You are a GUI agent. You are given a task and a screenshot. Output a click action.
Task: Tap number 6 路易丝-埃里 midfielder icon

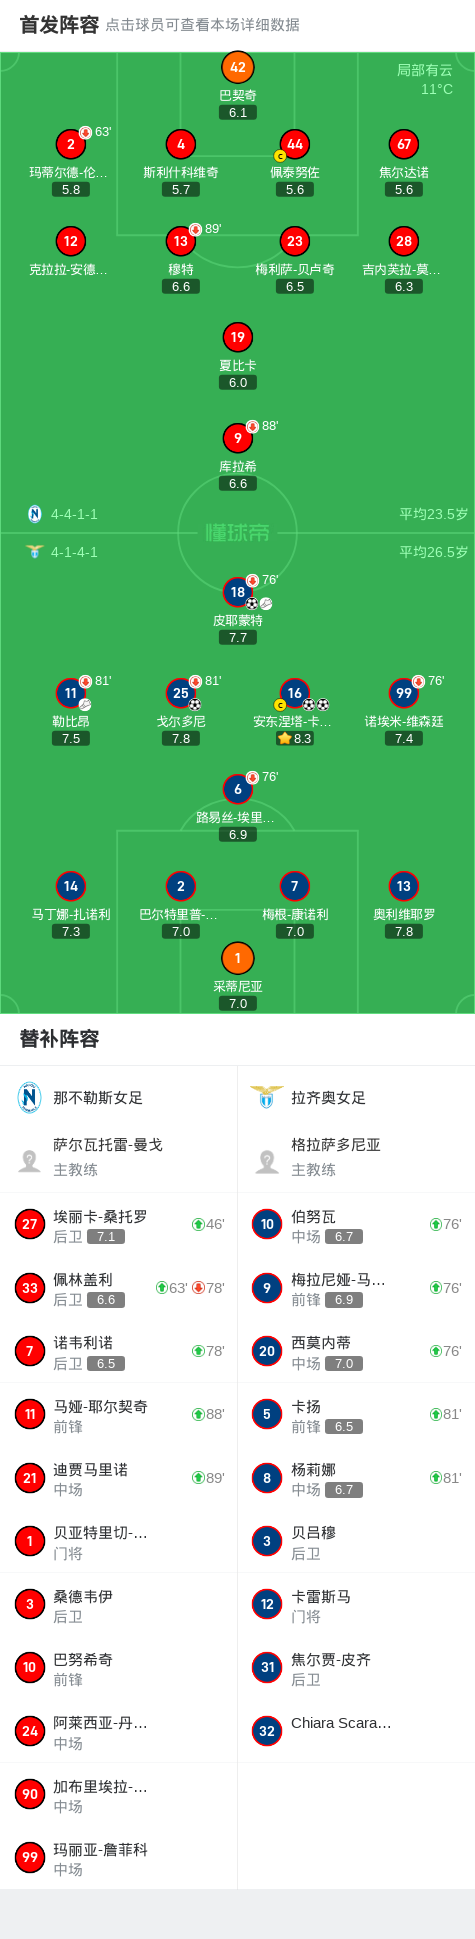[x=238, y=789]
